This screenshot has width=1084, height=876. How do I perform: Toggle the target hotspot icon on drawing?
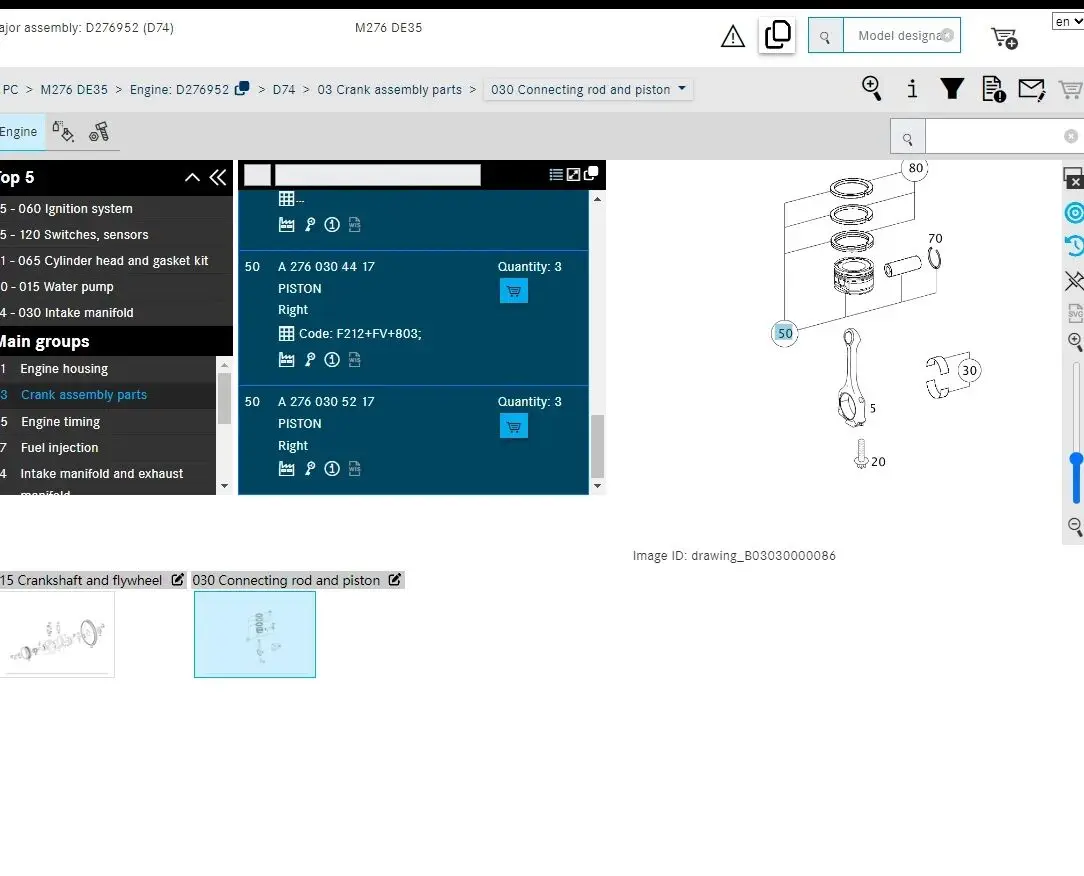1075,212
